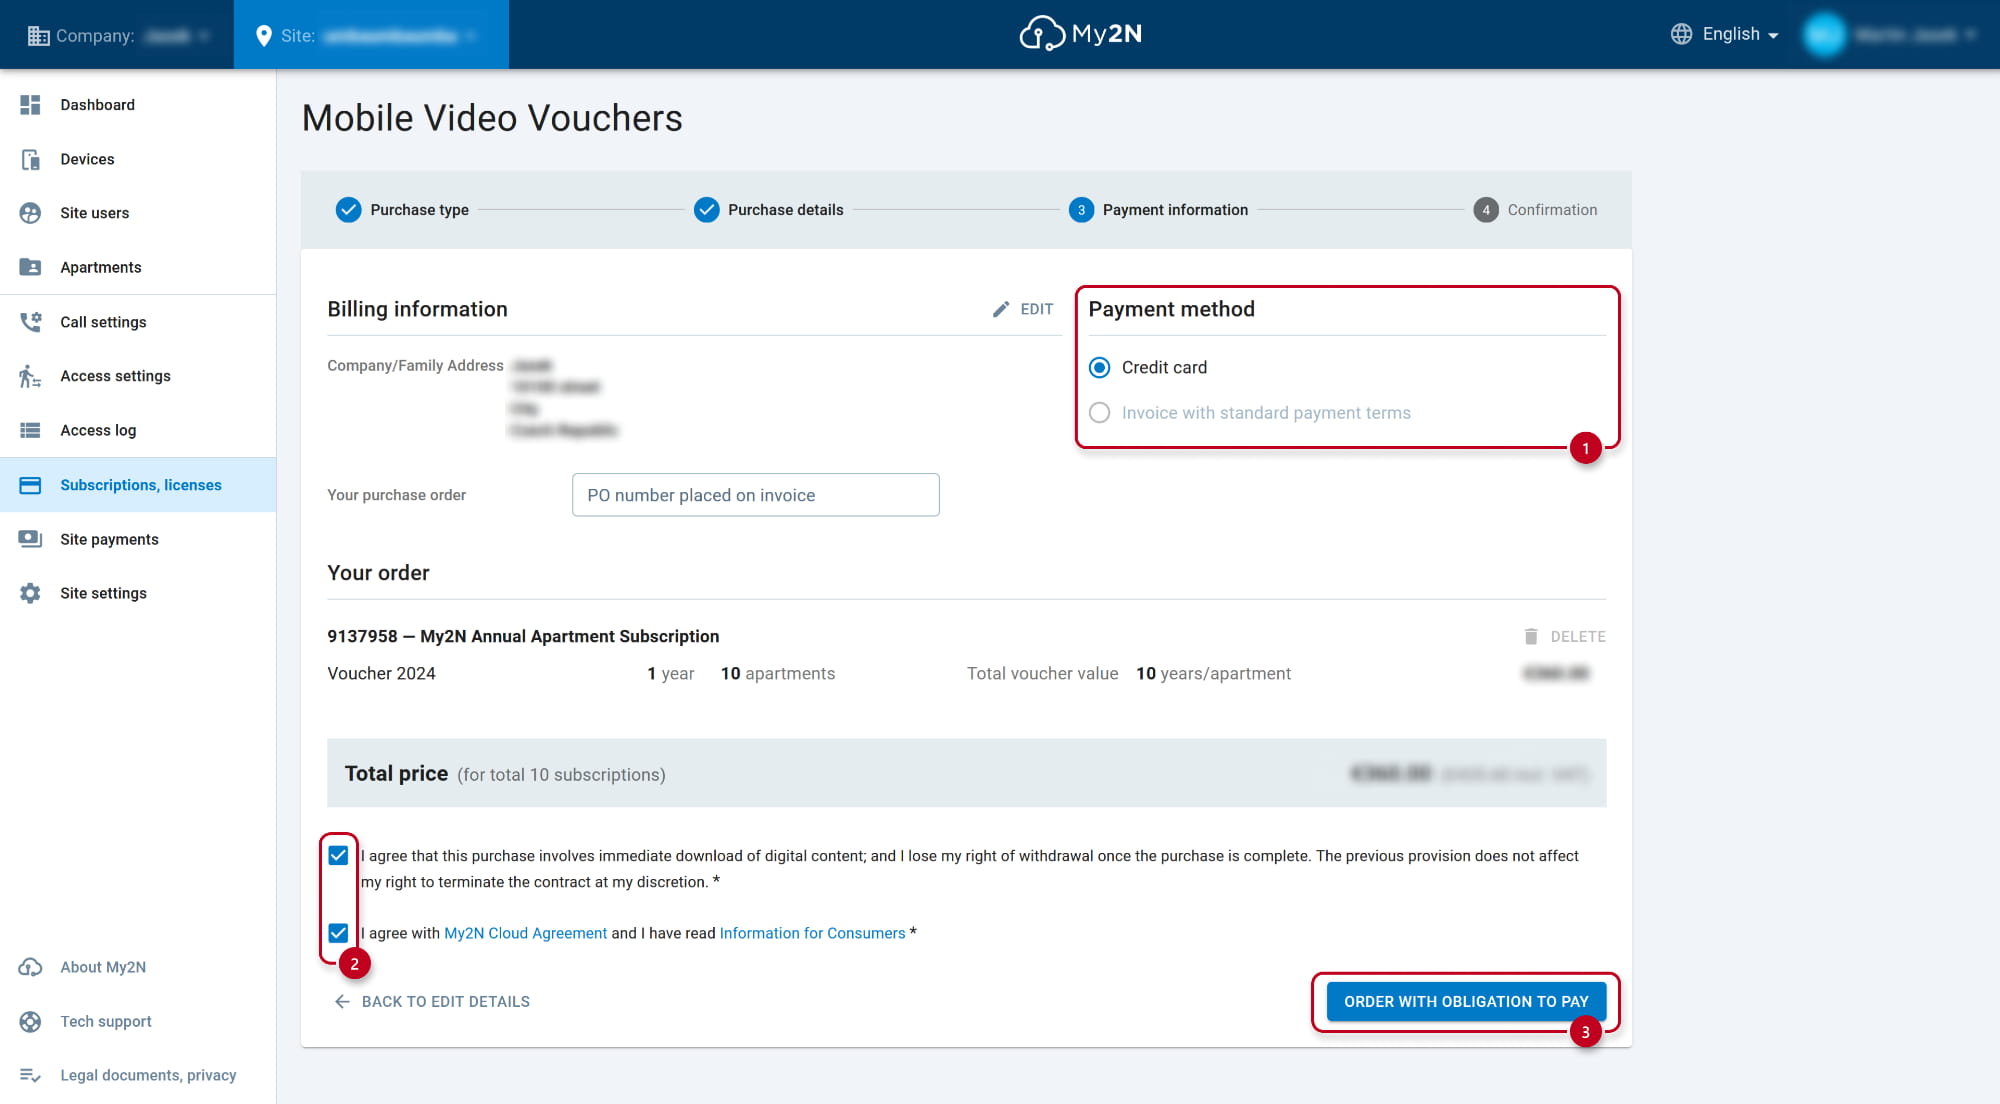Click the Purchase details completed checkmark
This screenshot has height=1104, width=2000.
coord(707,210)
